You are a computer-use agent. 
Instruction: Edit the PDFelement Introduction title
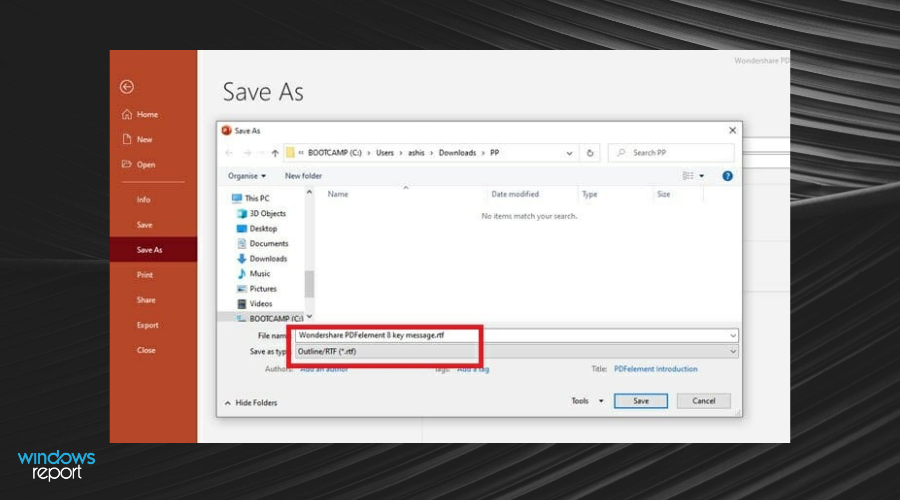point(655,369)
